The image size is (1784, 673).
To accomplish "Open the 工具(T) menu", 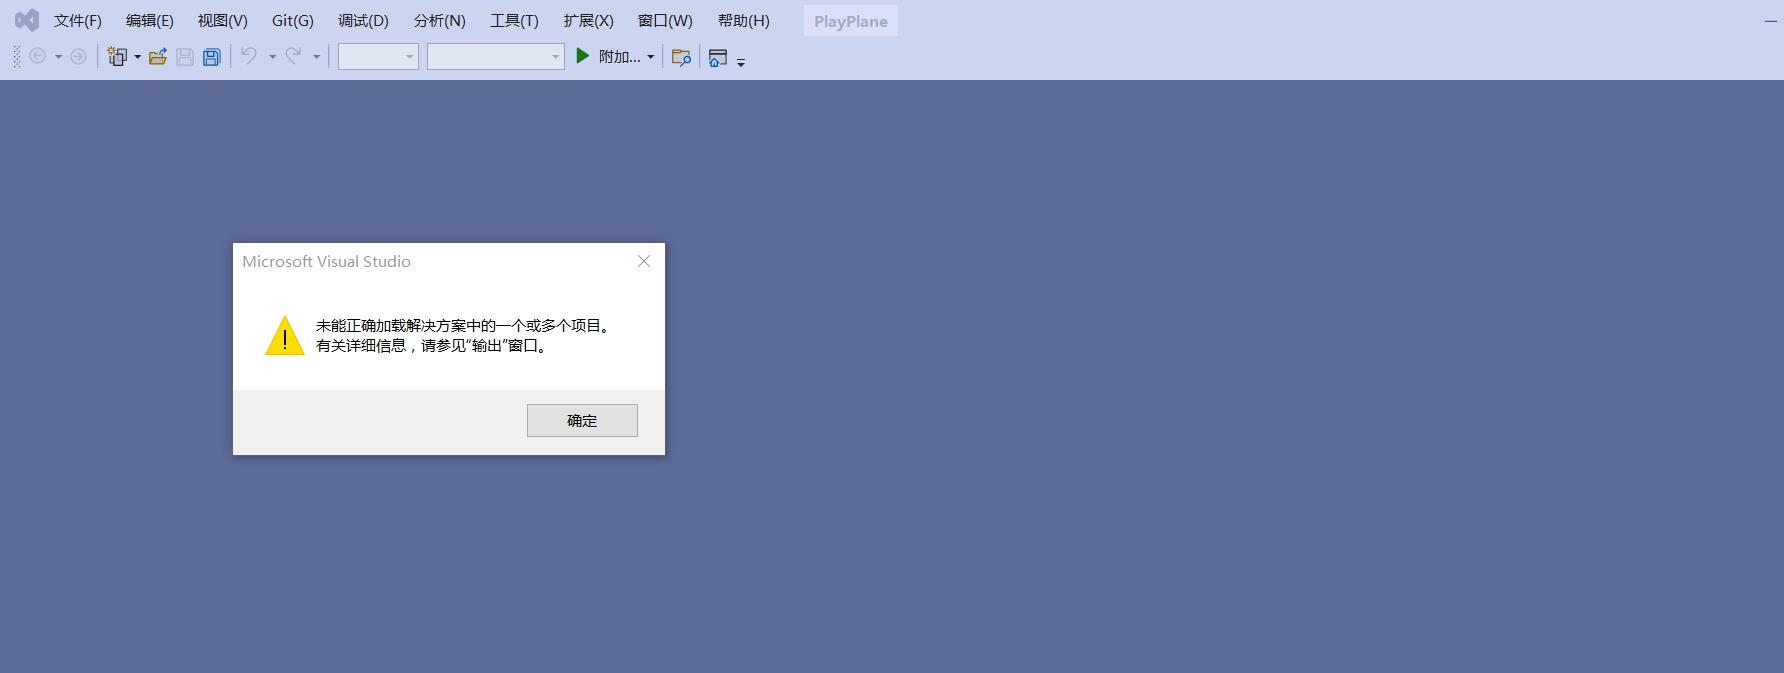I will (x=514, y=21).
